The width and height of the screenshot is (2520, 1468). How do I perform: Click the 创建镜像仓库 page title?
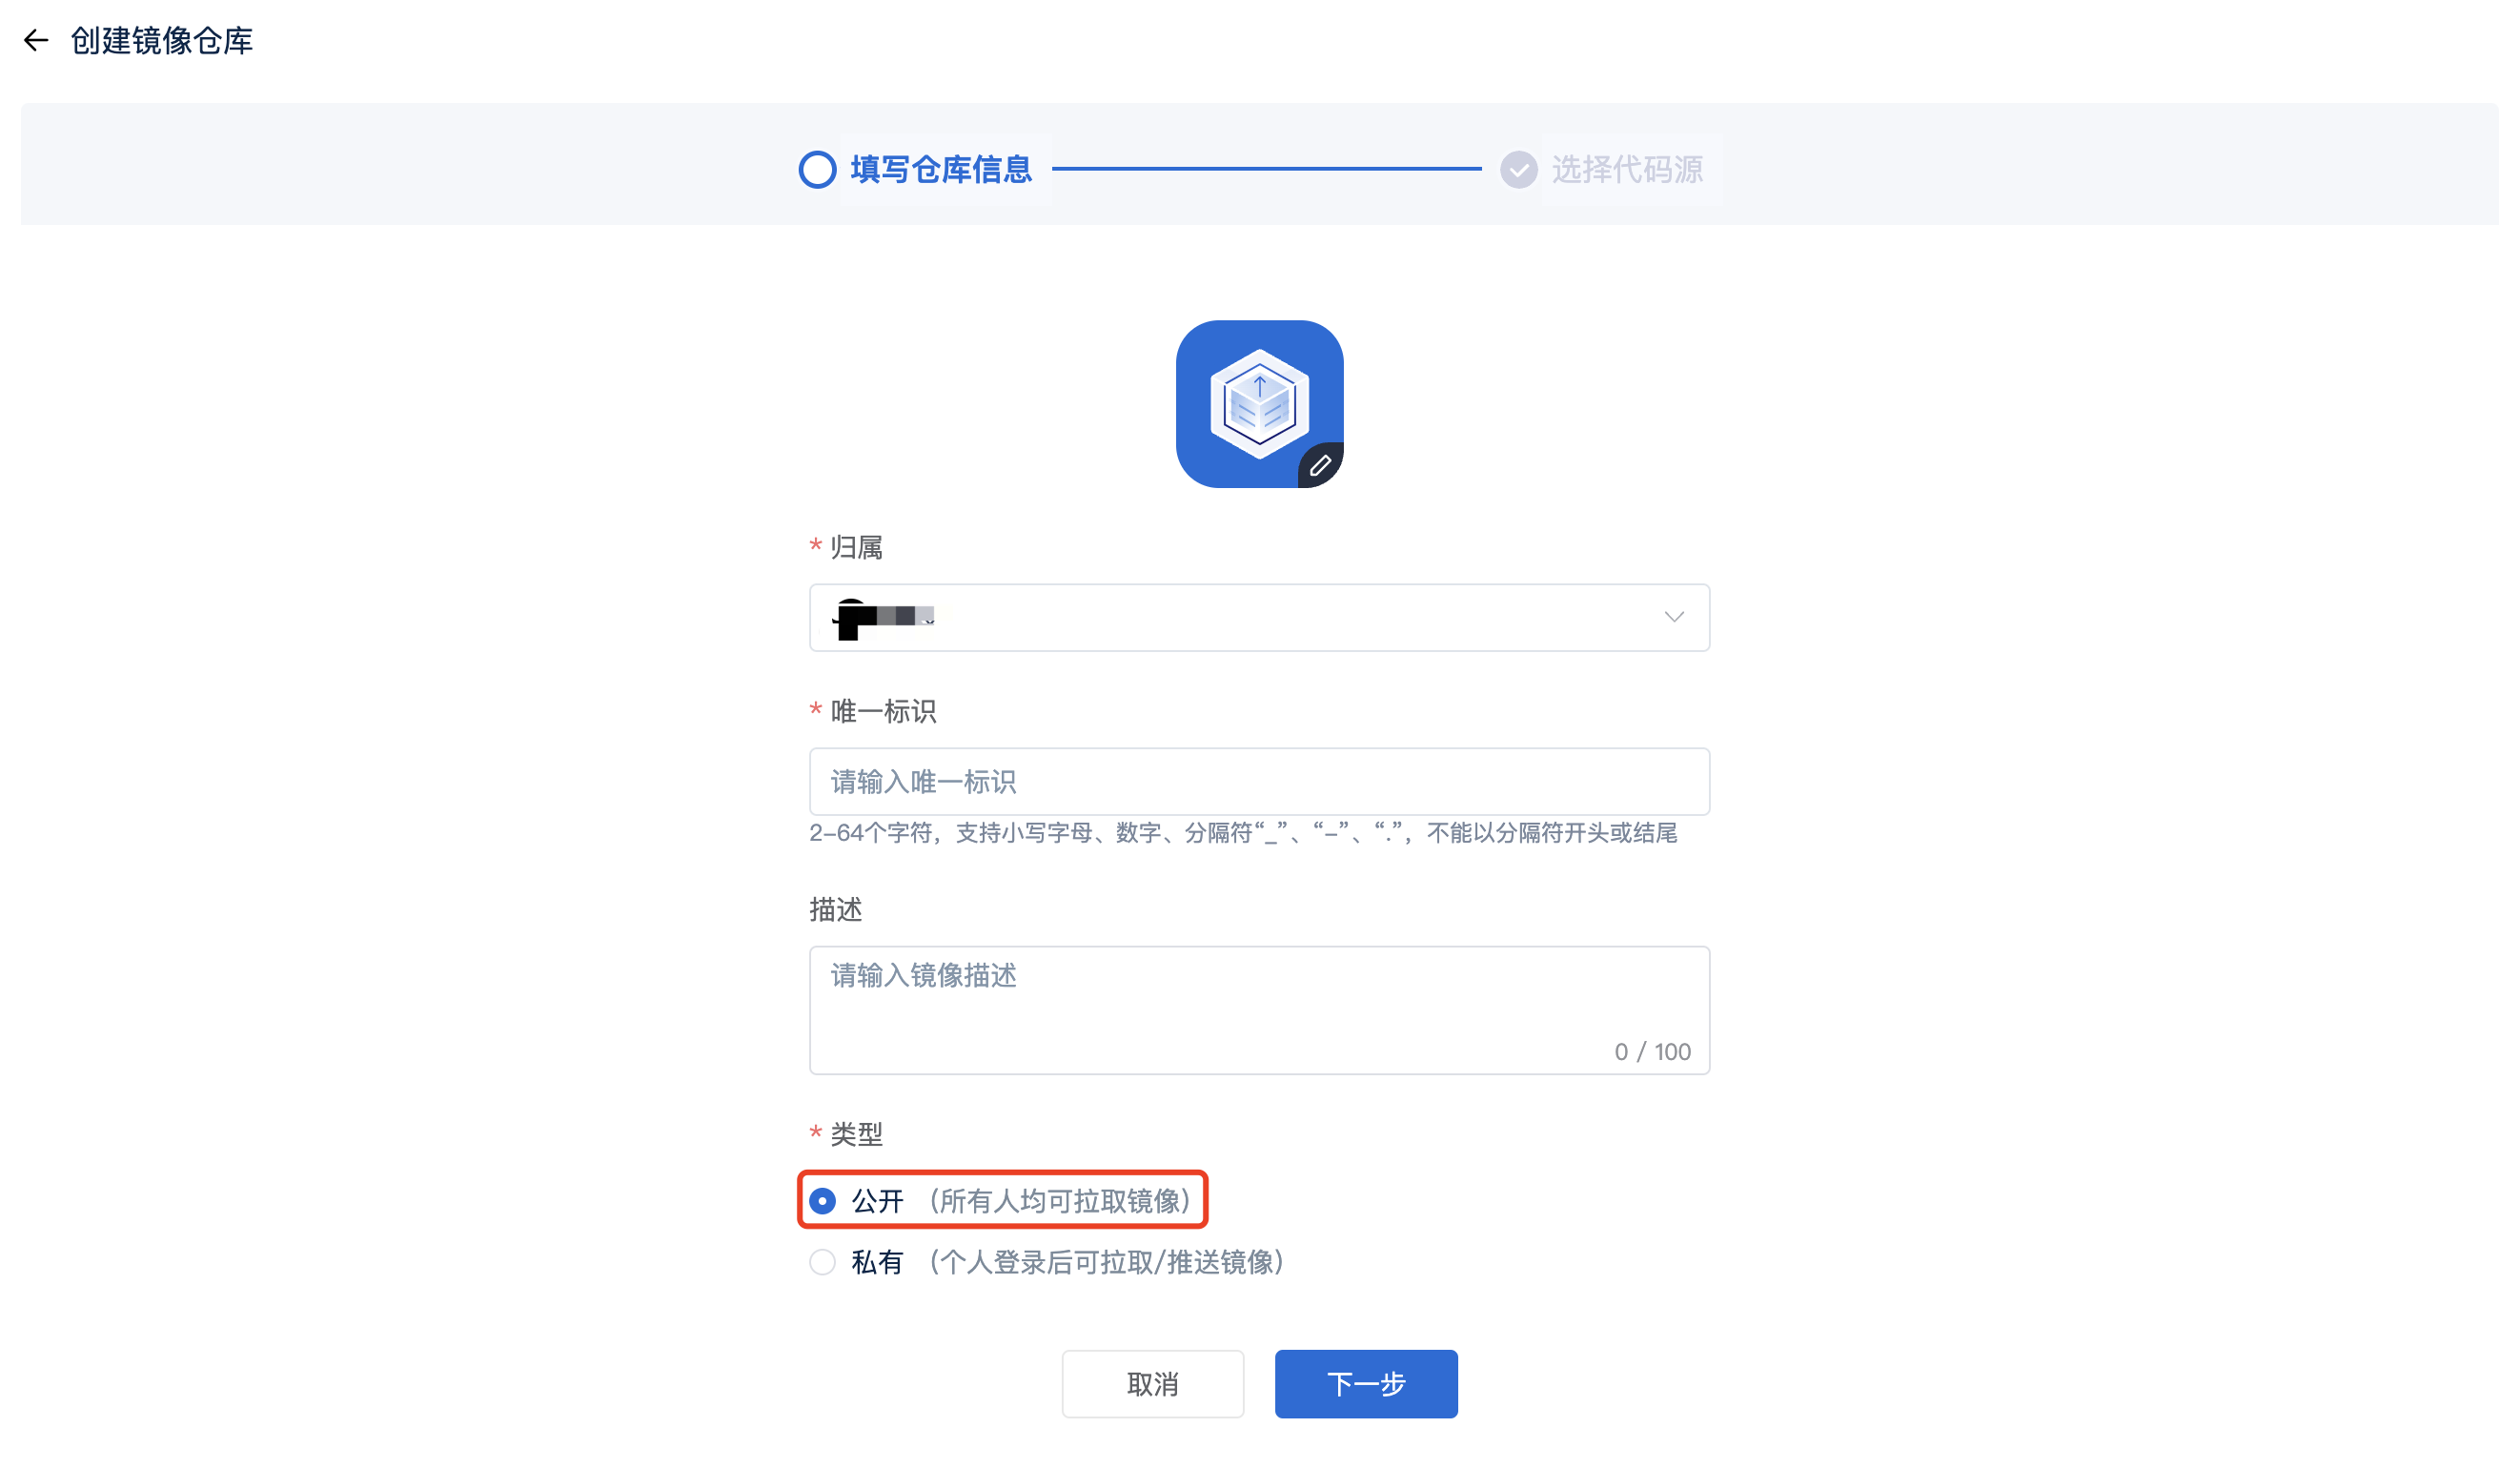coord(162,40)
